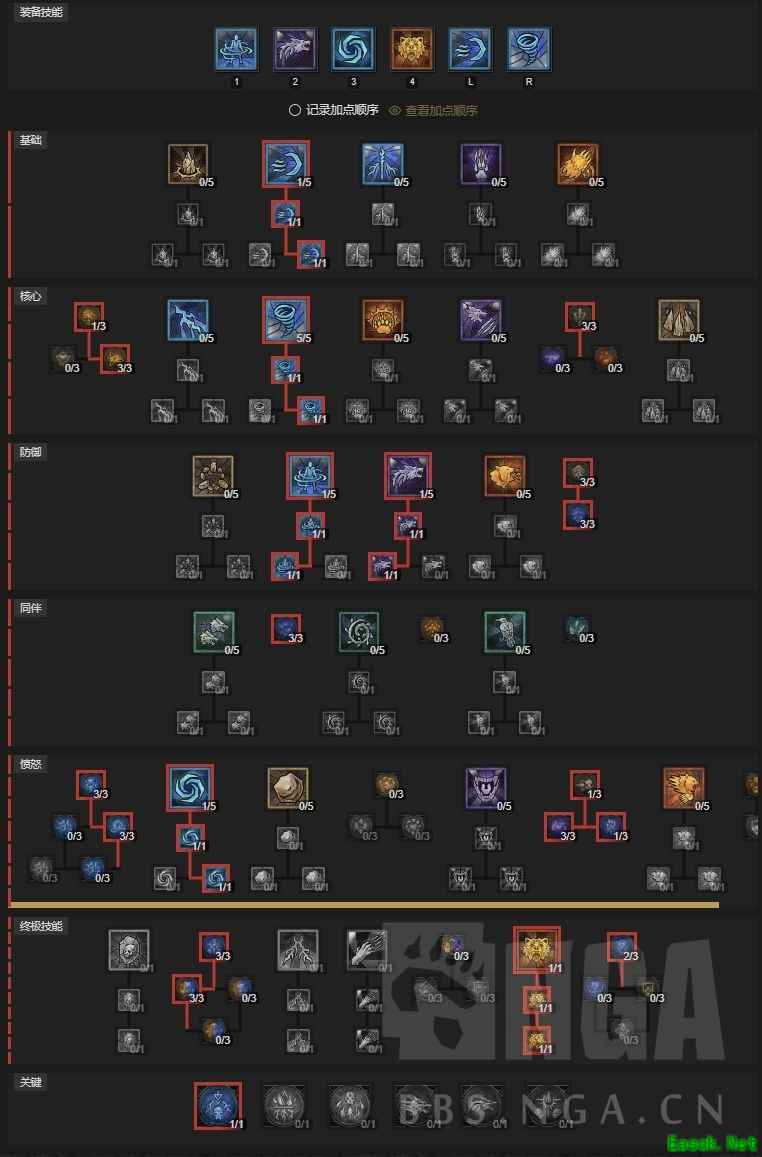Click the Boulder skill icon at 0/5

pyautogui.click(x=288, y=788)
